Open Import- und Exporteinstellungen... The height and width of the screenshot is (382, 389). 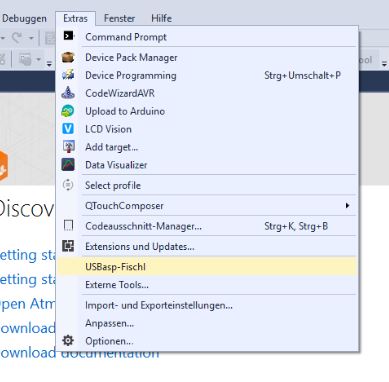point(207,305)
